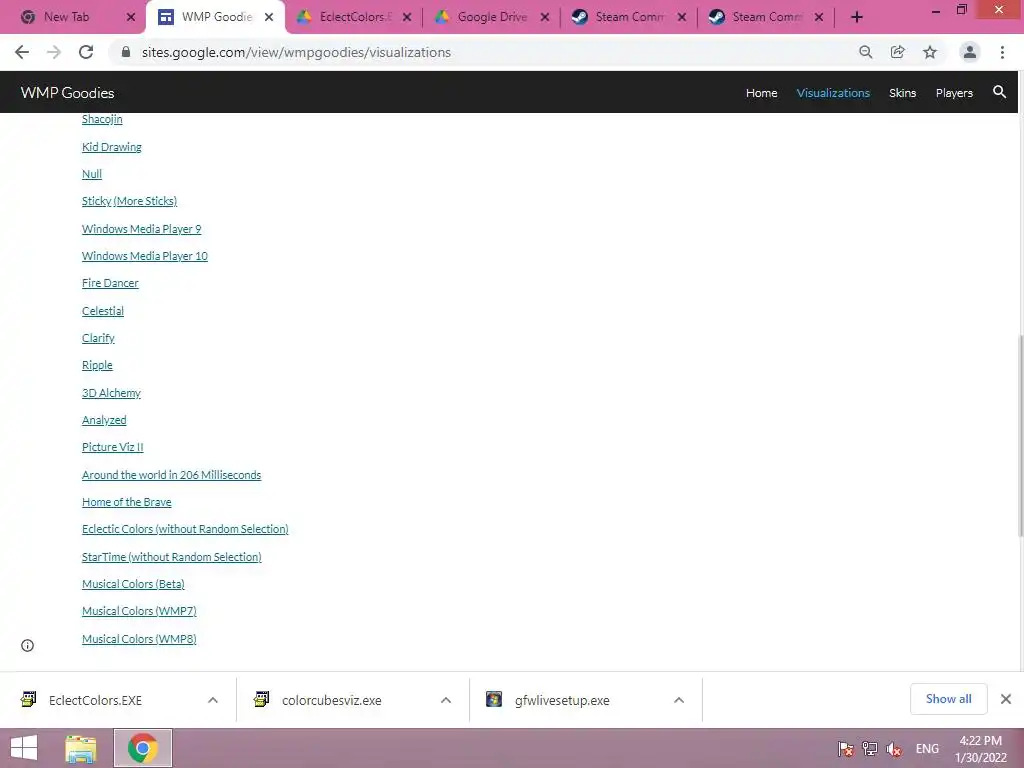
Task: Open the site search magnifier in WMP Goodies header
Action: point(999,92)
